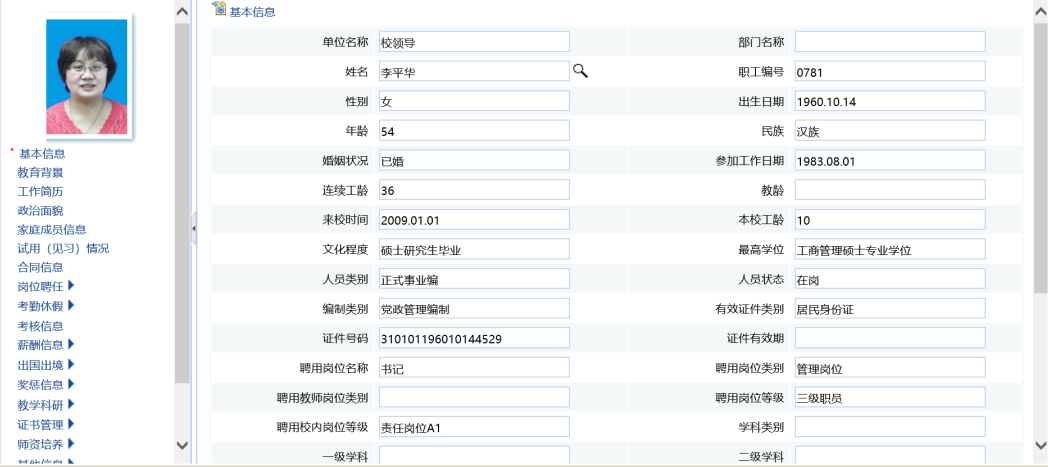Click the empty 部门名称 input field

[890, 41]
